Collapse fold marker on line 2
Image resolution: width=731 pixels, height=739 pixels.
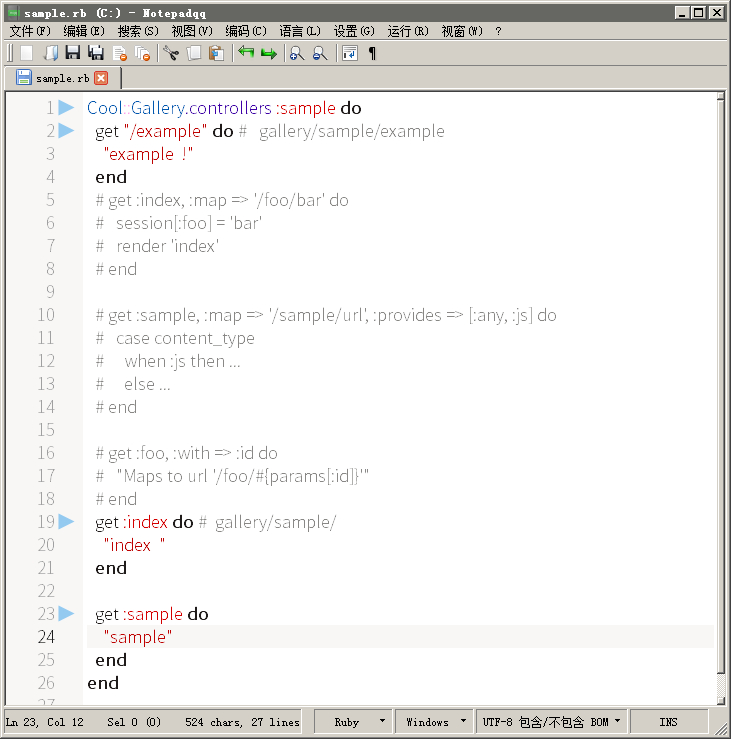tap(66, 131)
